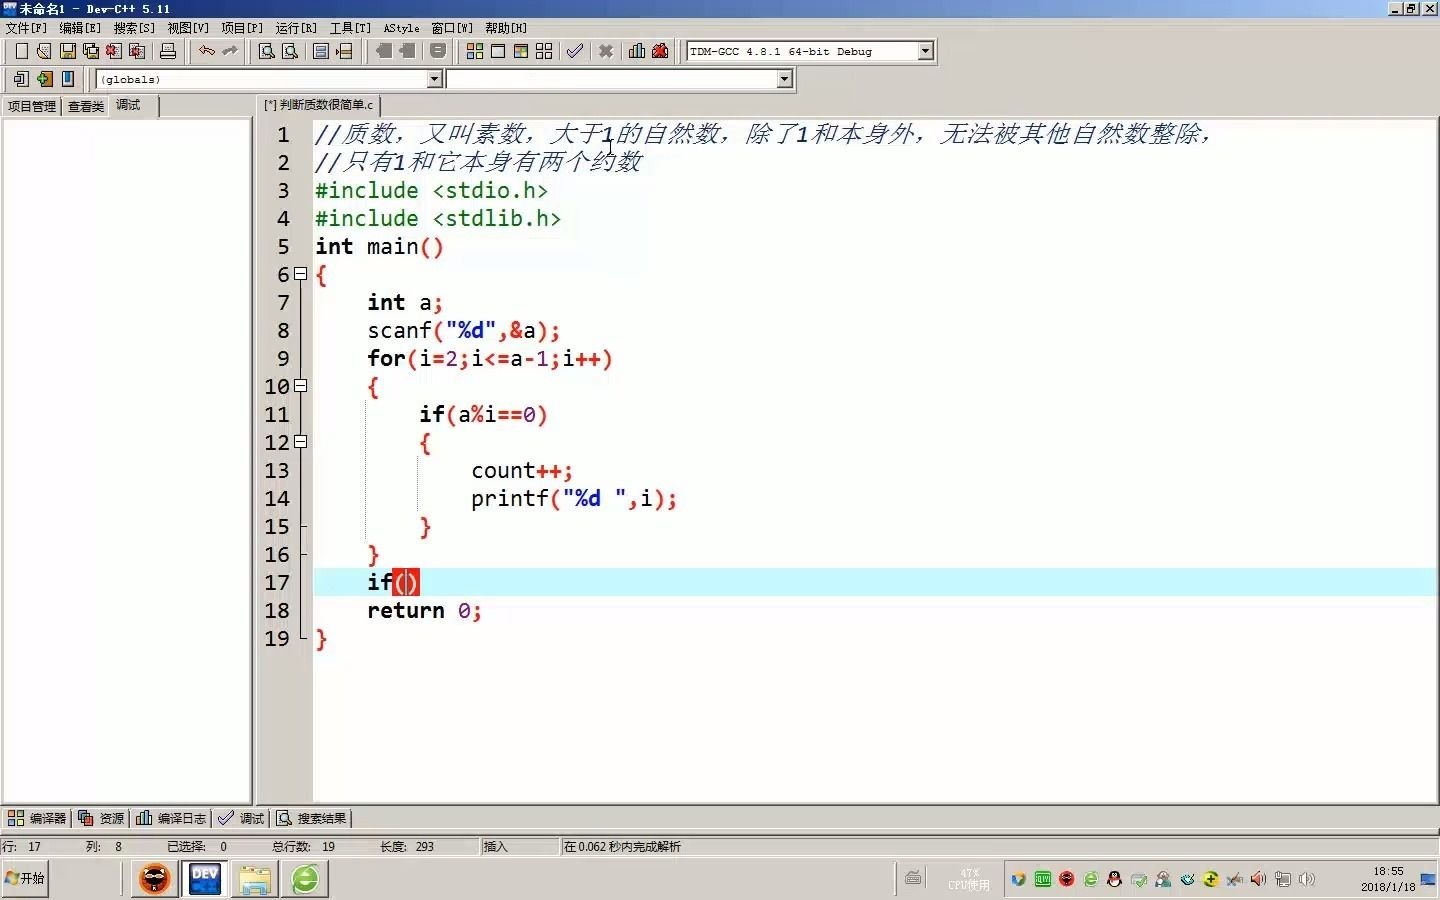Save the current file with the floppy icon
The width and height of the screenshot is (1440, 900).
68,51
